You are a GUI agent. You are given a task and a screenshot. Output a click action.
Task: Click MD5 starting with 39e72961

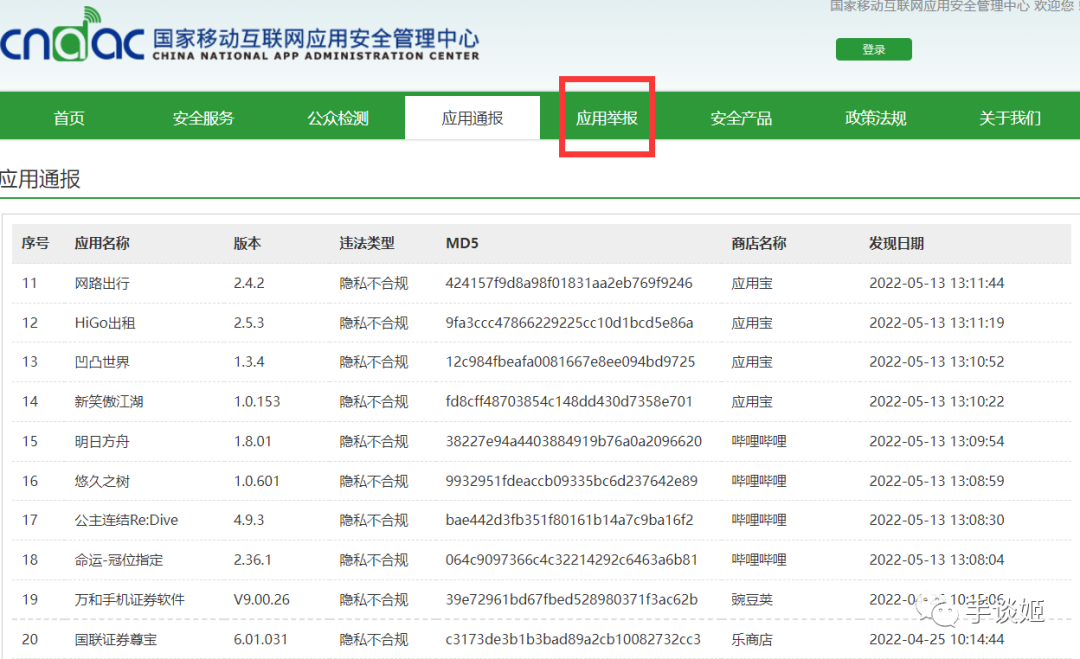pos(572,600)
